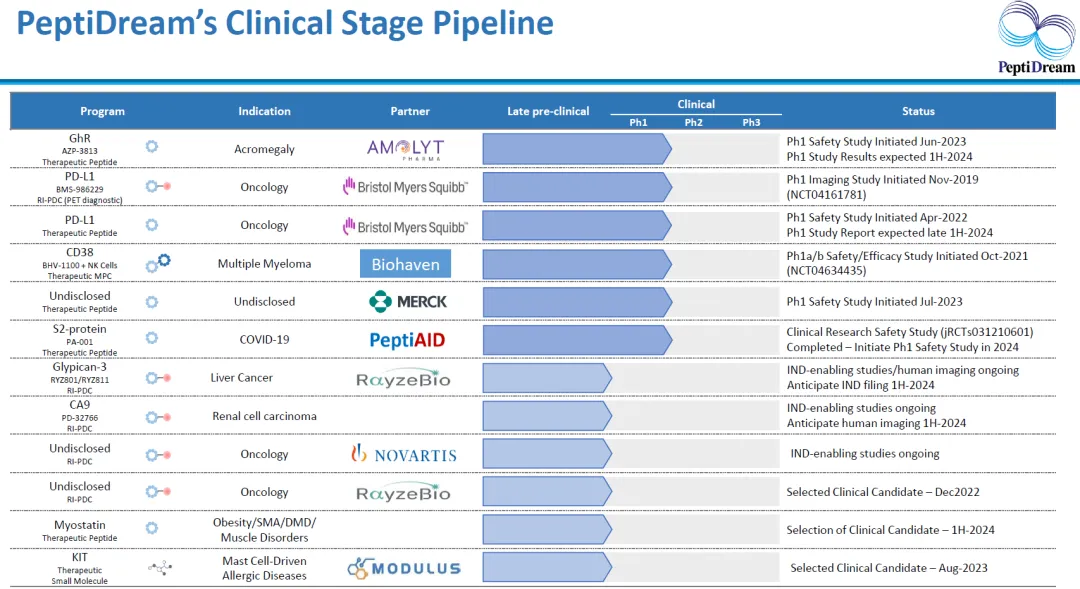The width and height of the screenshot is (1080, 589).
Task: Click the small molecule icon in the KIT row
Action: click(158, 567)
